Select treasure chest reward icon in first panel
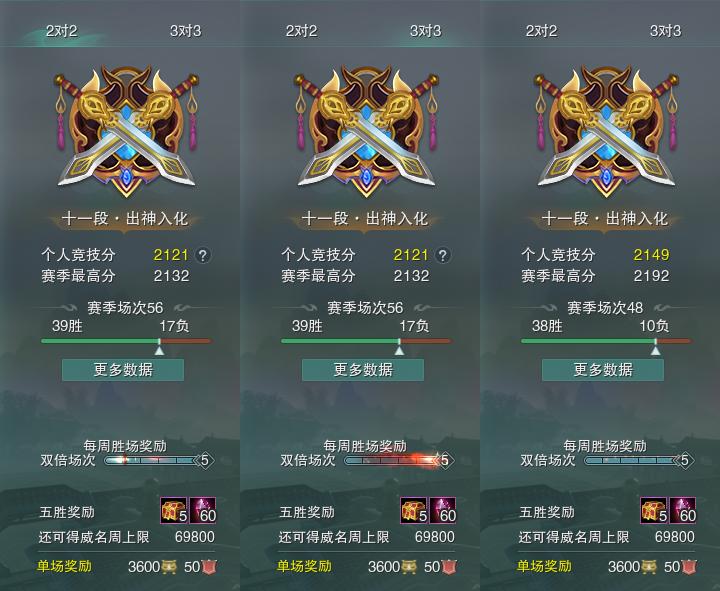This screenshot has height=591, width=720. click(x=174, y=510)
